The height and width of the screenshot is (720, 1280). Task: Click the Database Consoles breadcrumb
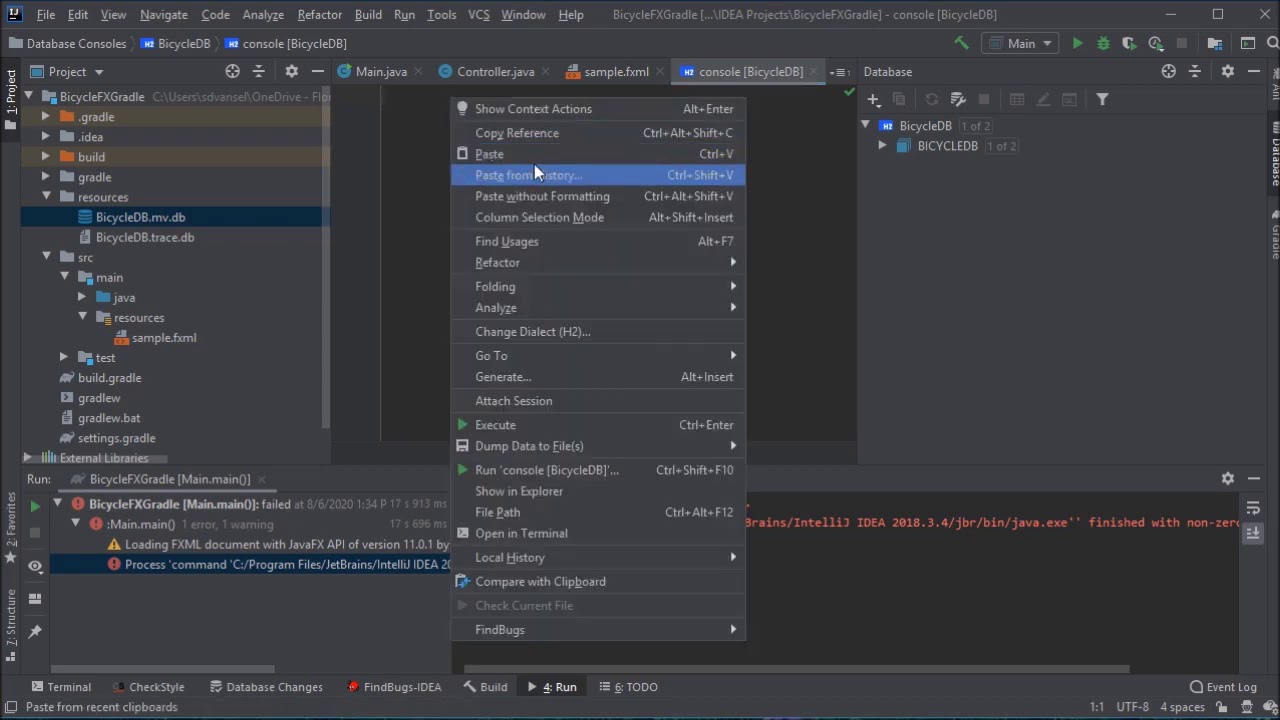pyautogui.click(x=67, y=43)
